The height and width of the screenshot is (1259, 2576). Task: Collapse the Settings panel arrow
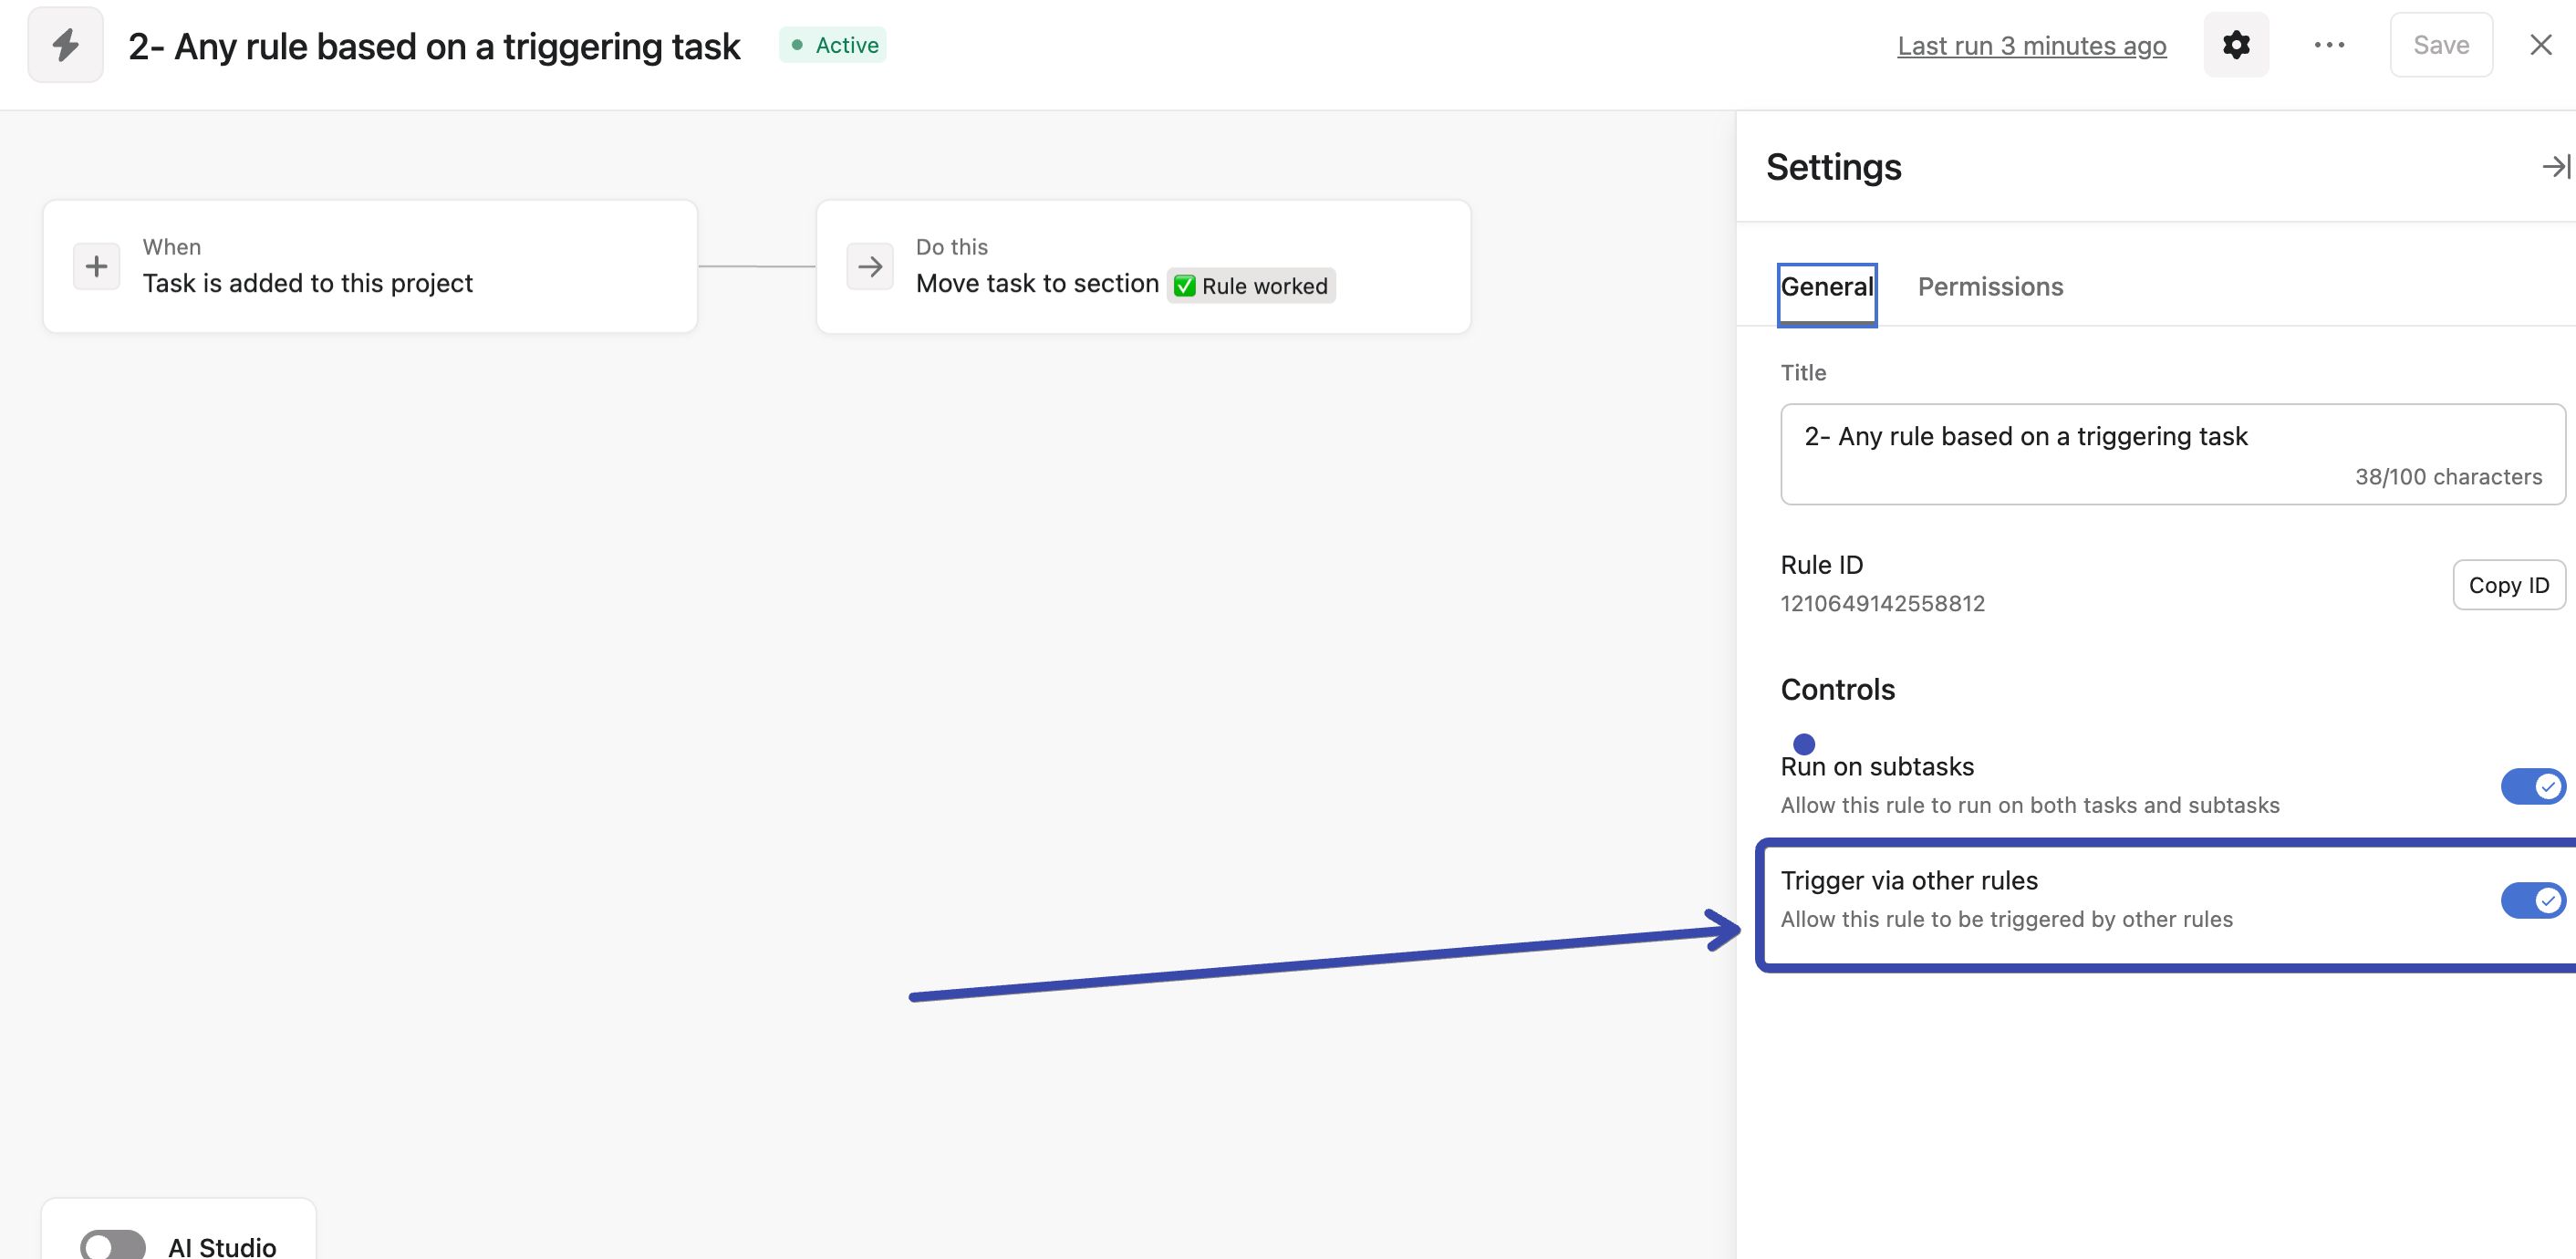pyautogui.click(x=2555, y=166)
